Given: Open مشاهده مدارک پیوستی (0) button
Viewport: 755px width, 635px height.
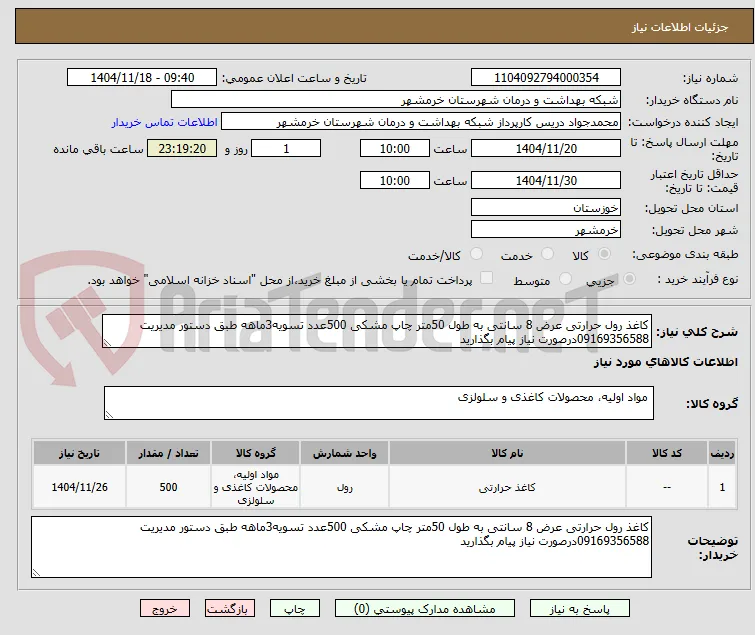Looking at the screenshot, I should (425, 609).
